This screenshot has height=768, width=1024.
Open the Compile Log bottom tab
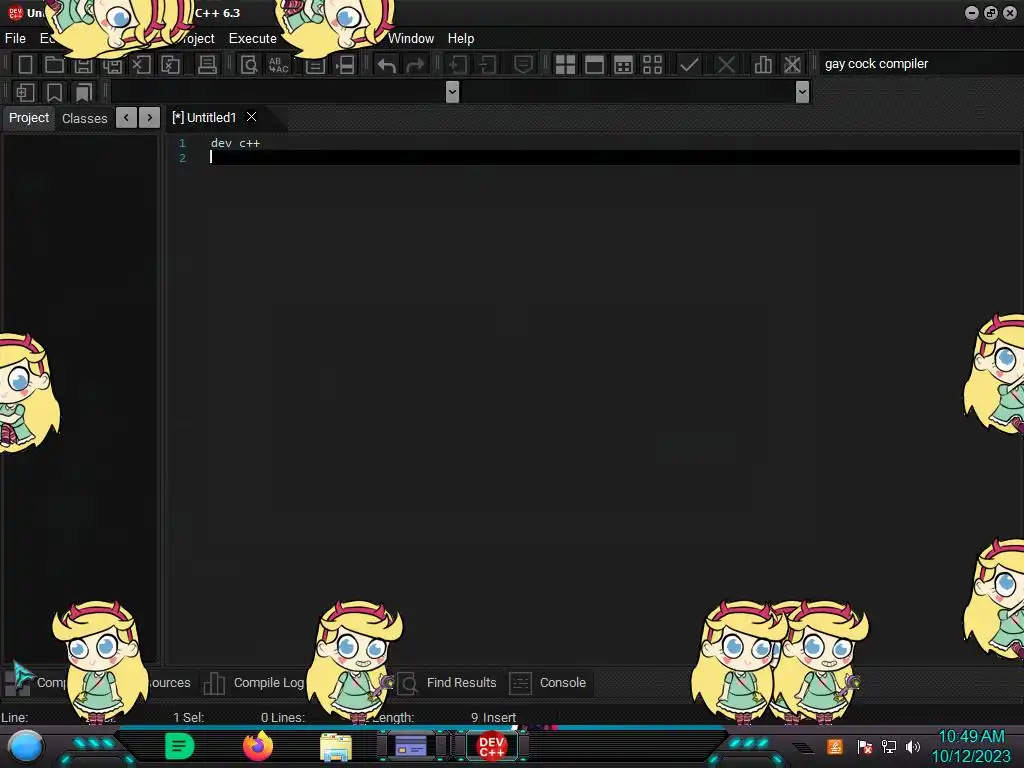pos(253,683)
